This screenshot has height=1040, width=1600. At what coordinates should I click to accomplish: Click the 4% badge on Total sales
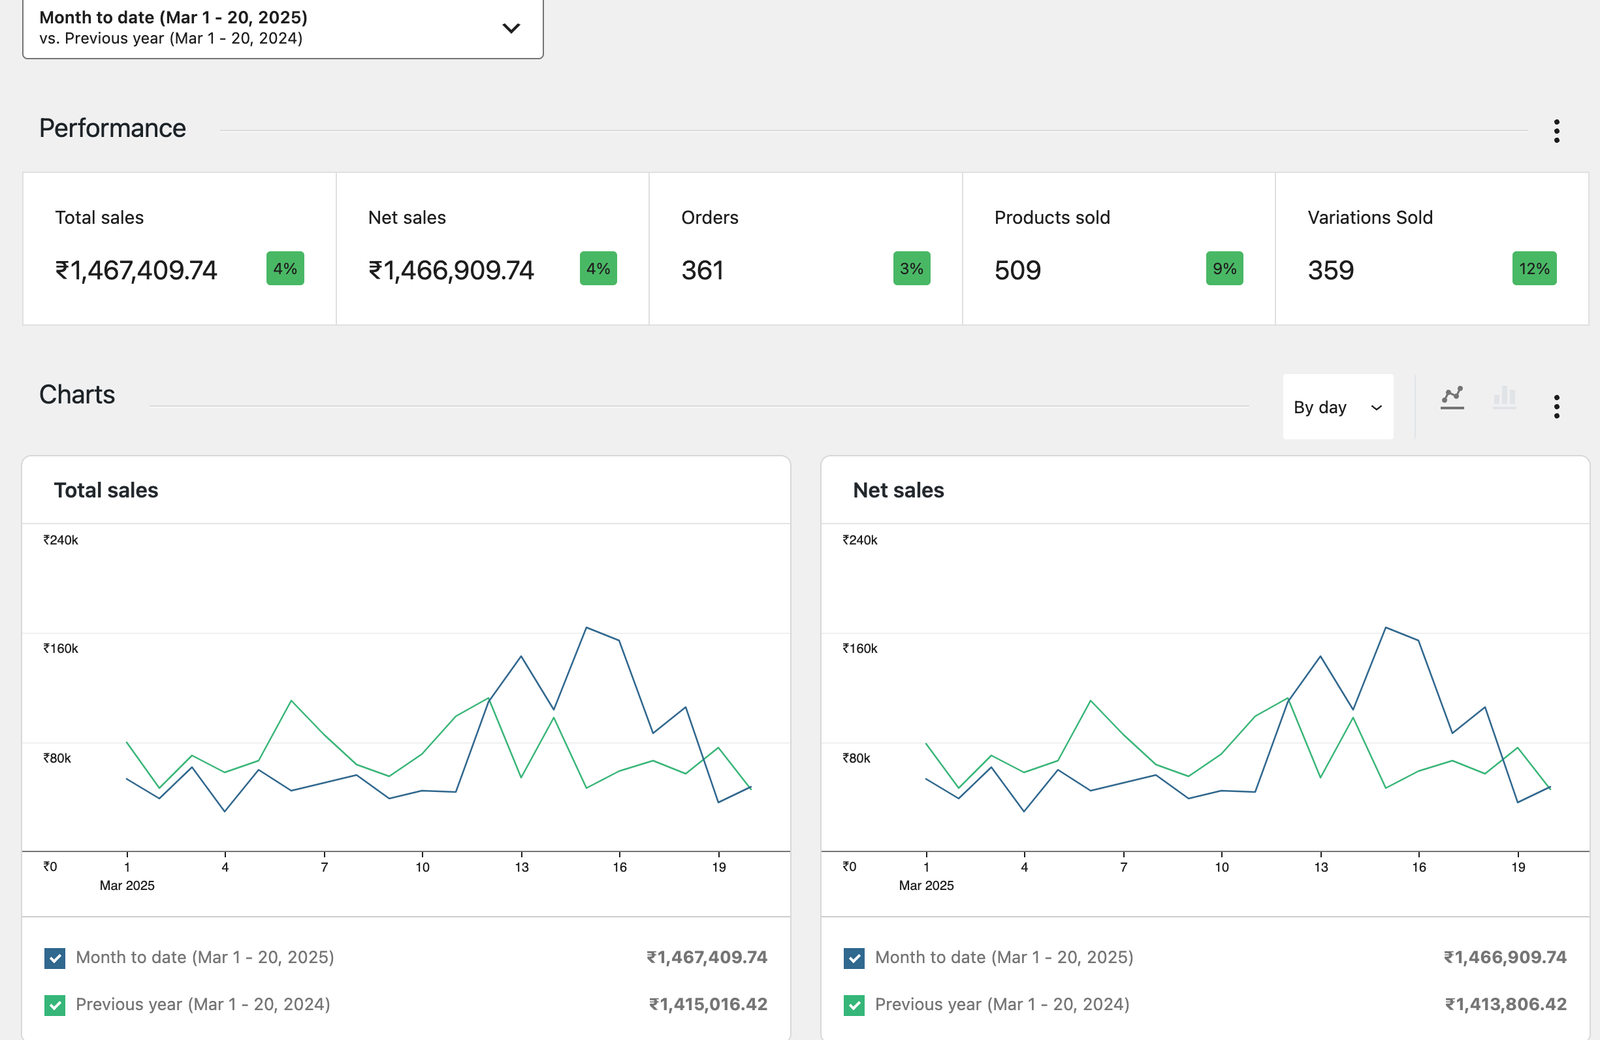tap(284, 268)
